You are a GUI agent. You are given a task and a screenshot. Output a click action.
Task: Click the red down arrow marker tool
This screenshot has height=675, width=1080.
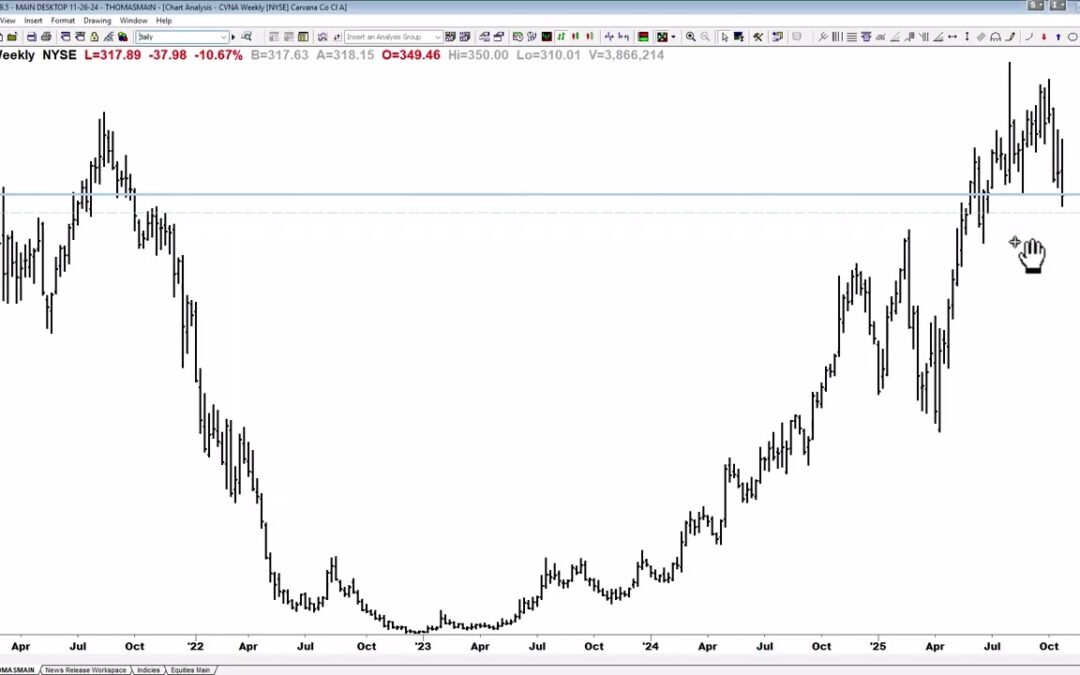coord(1044,37)
